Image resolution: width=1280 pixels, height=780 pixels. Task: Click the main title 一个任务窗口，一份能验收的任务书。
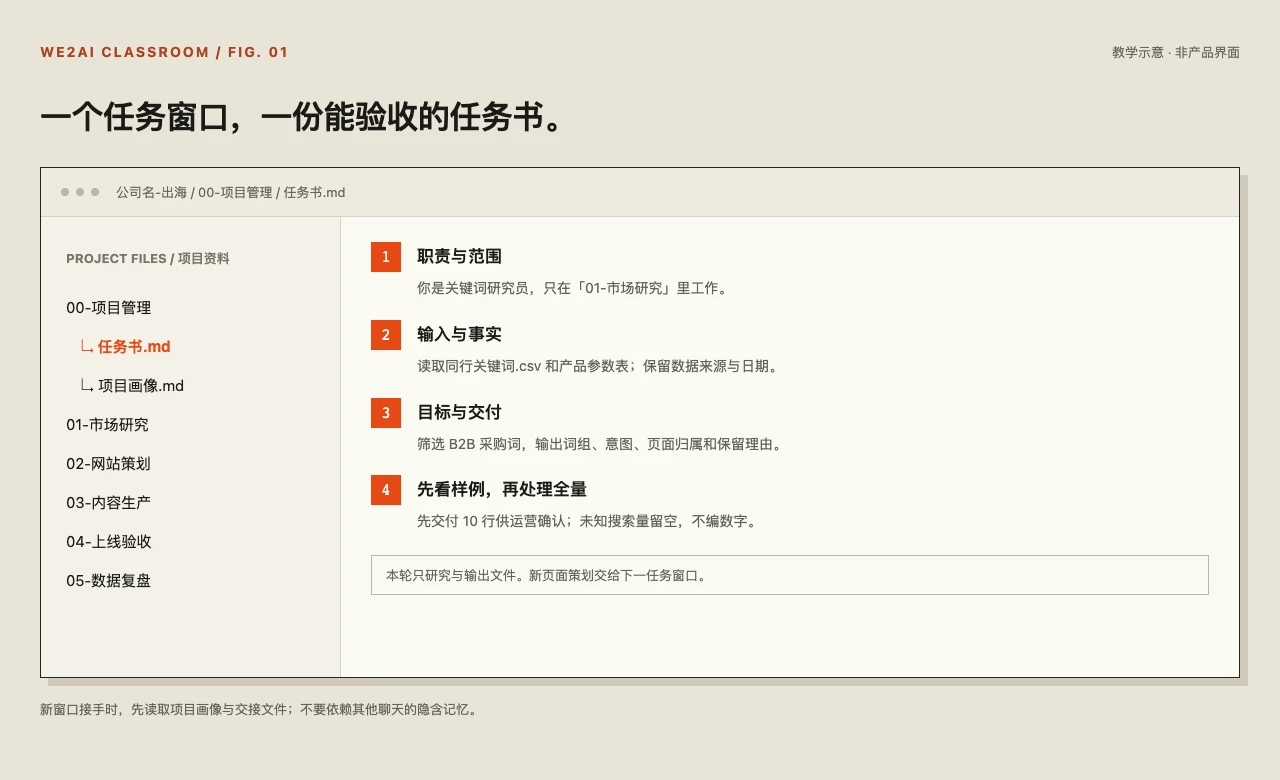[305, 117]
